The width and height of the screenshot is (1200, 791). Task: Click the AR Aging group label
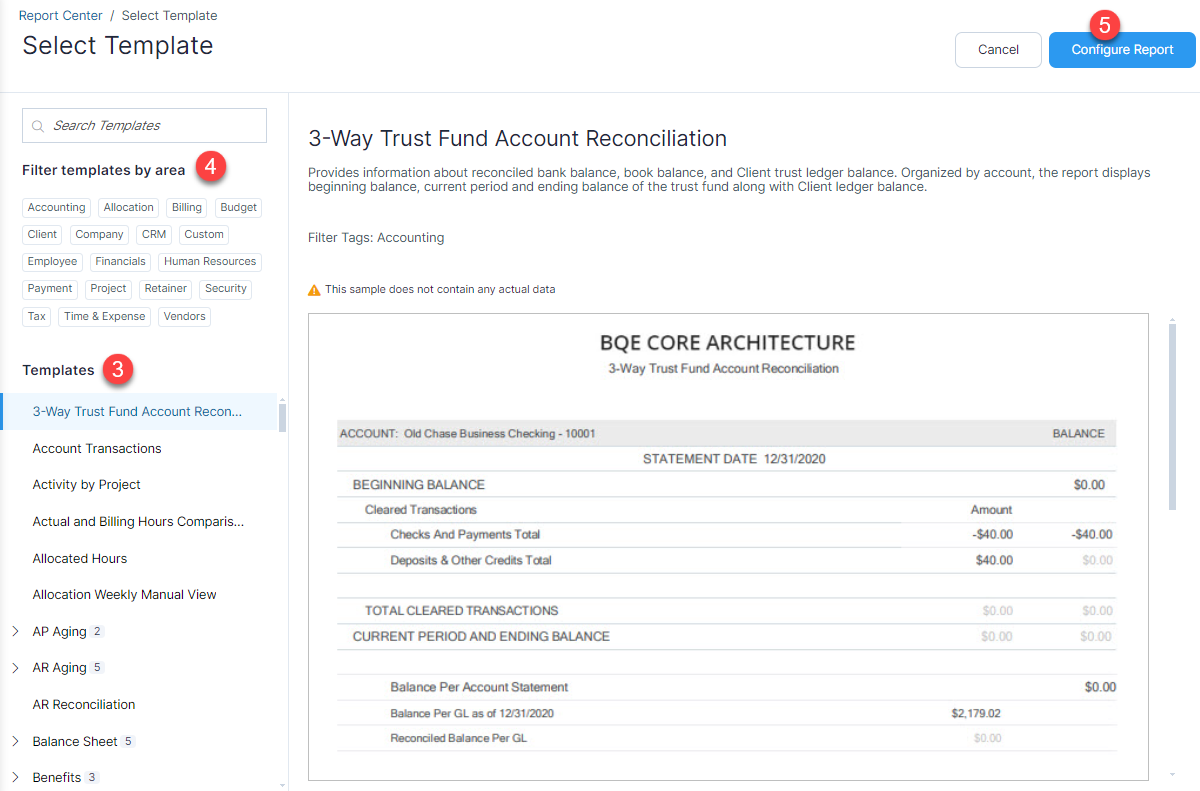pyautogui.click(x=60, y=667)
